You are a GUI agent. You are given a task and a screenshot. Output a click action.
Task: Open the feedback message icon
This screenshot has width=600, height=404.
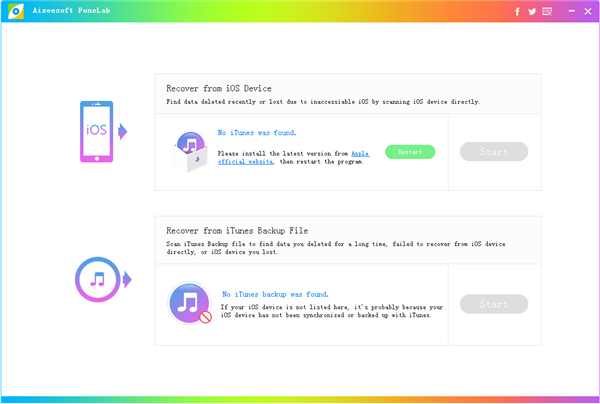pos(547,11)
